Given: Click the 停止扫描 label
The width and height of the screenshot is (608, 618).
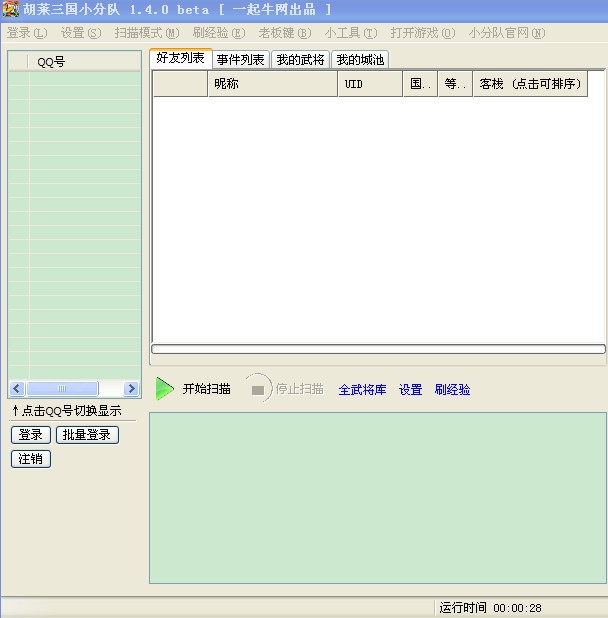Looking at the screenshot, I should pyautogui.click(x=299, y=389).
